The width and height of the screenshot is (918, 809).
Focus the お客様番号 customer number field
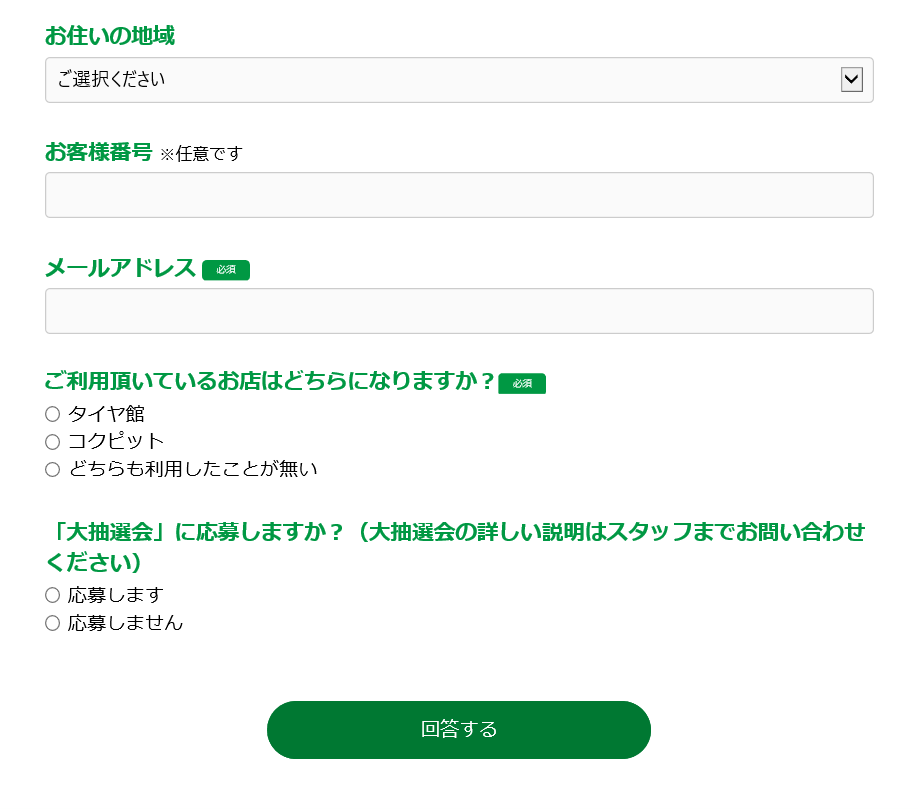pos(459,195)
